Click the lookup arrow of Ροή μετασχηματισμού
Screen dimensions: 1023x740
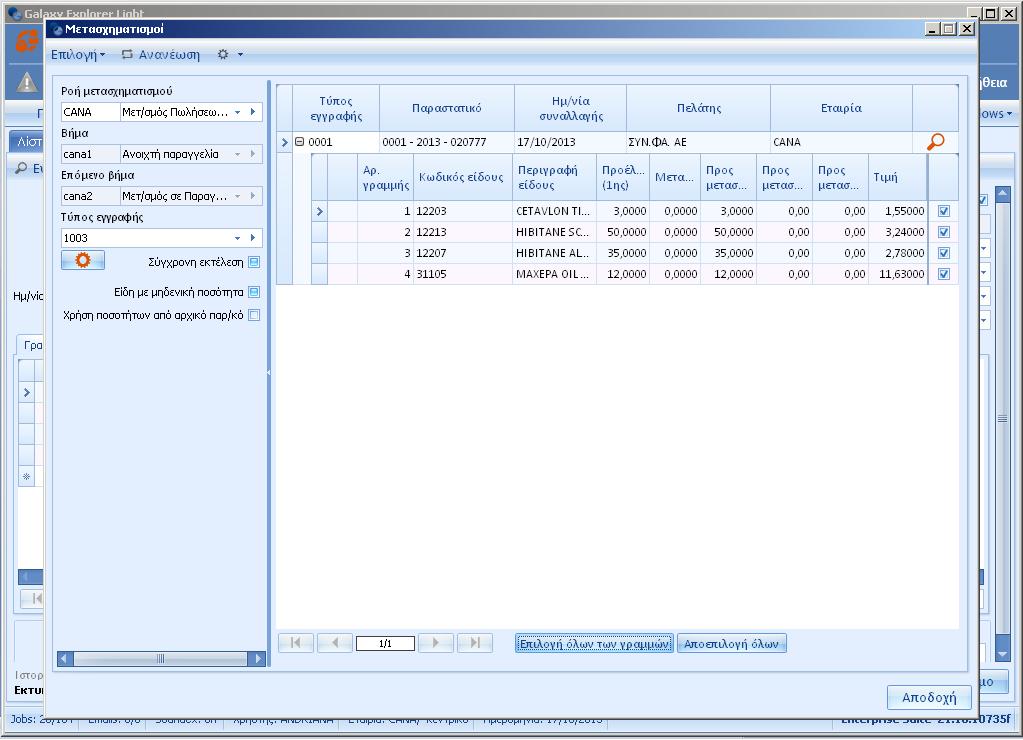coord(253,112)
